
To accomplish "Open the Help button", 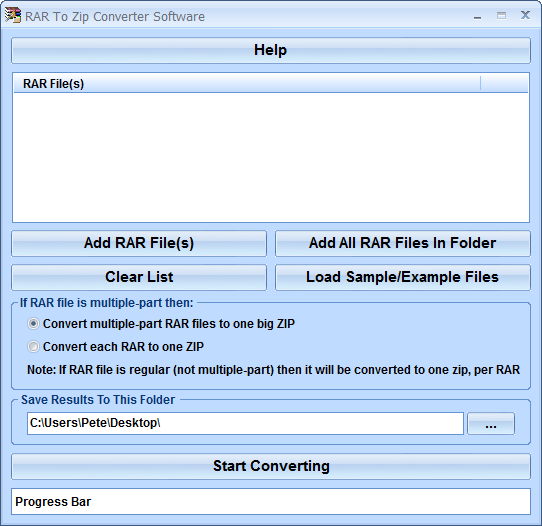I will tap(271, 50).
